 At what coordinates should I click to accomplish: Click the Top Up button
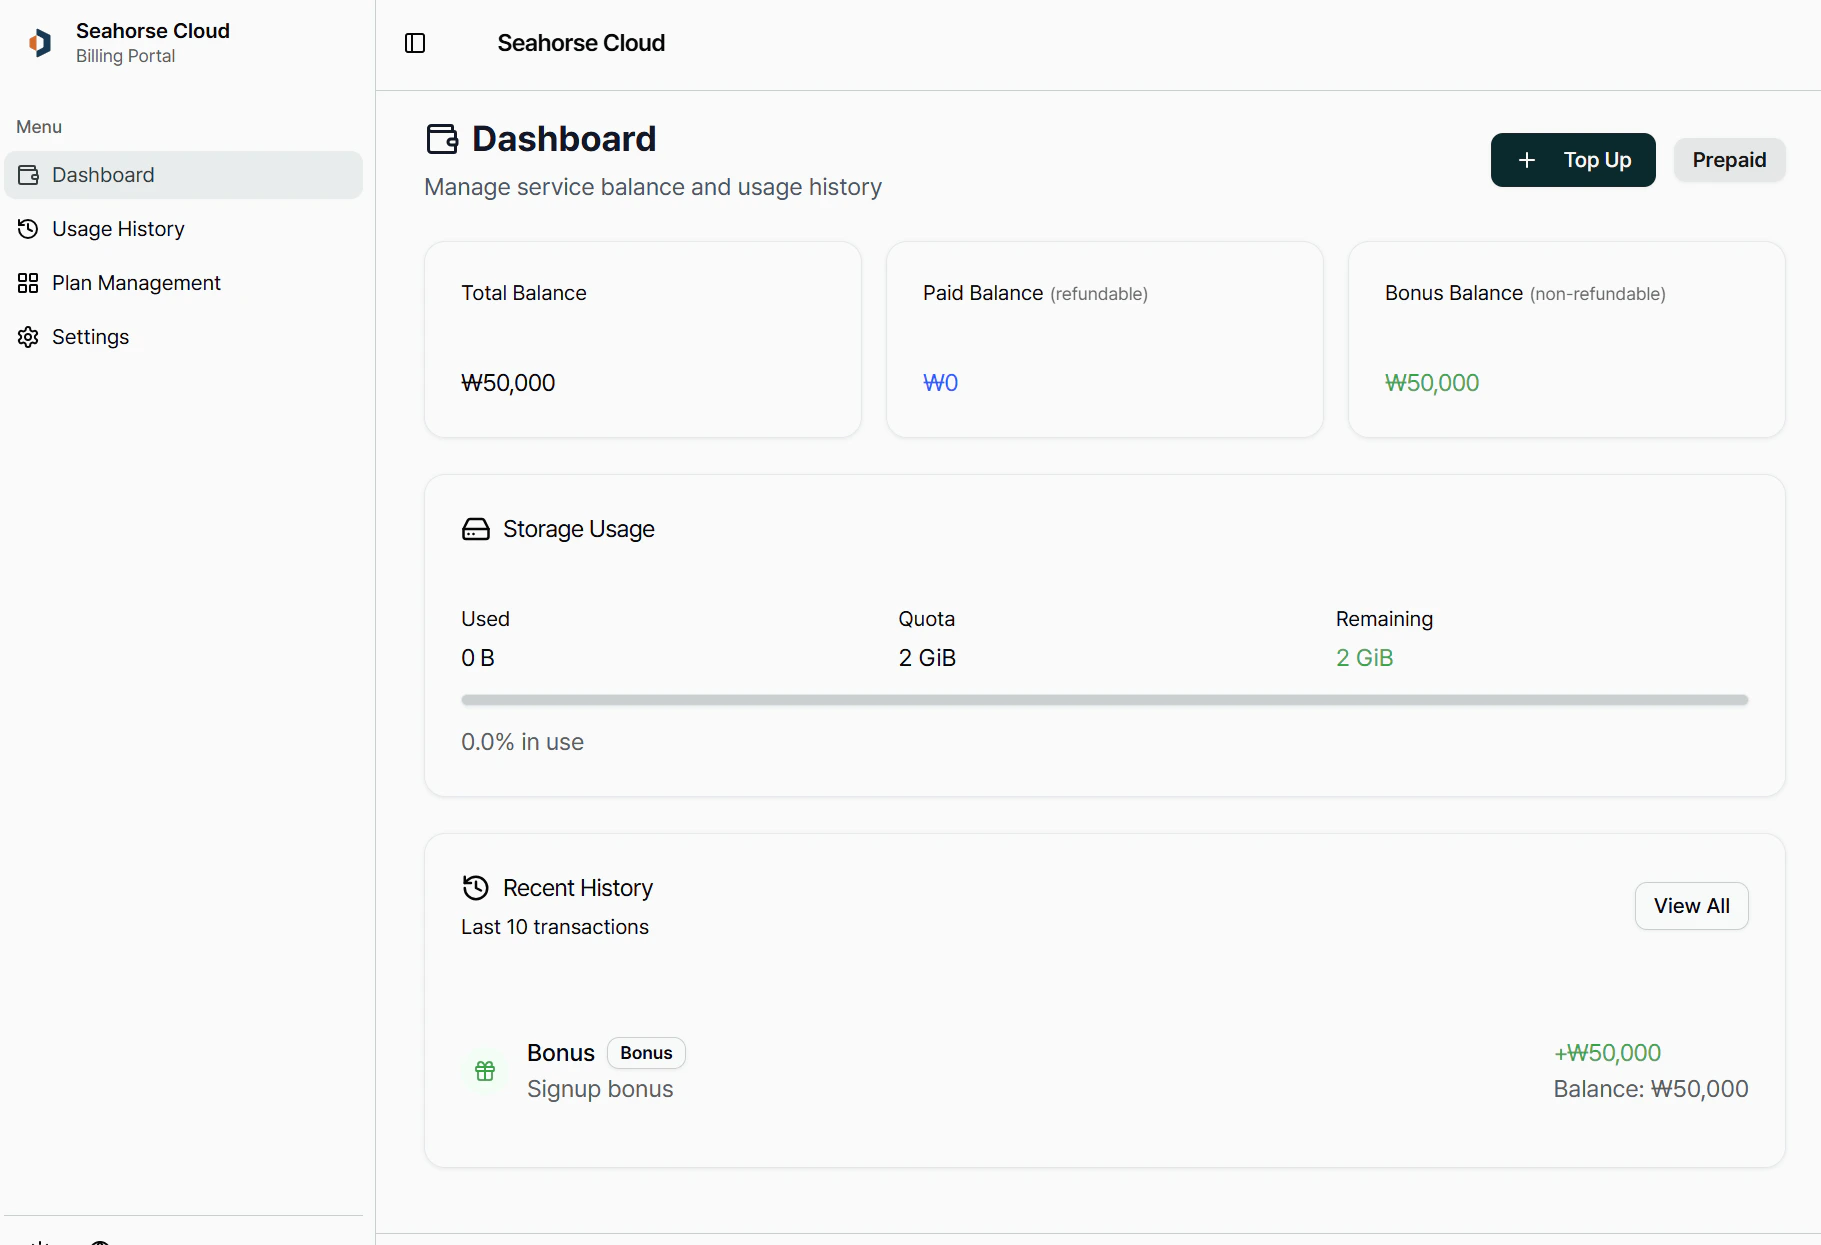point(1573,160)
